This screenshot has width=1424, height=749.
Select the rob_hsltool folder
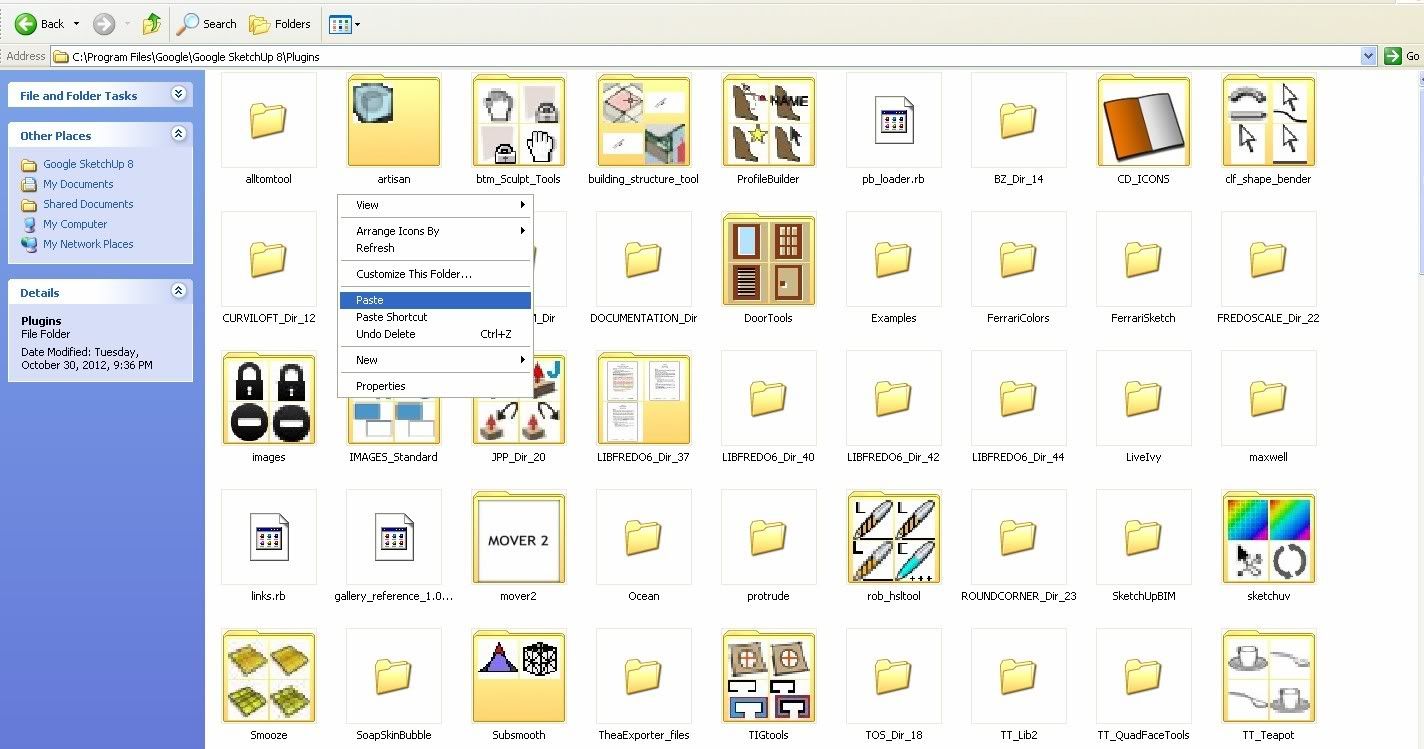(894, 546)
